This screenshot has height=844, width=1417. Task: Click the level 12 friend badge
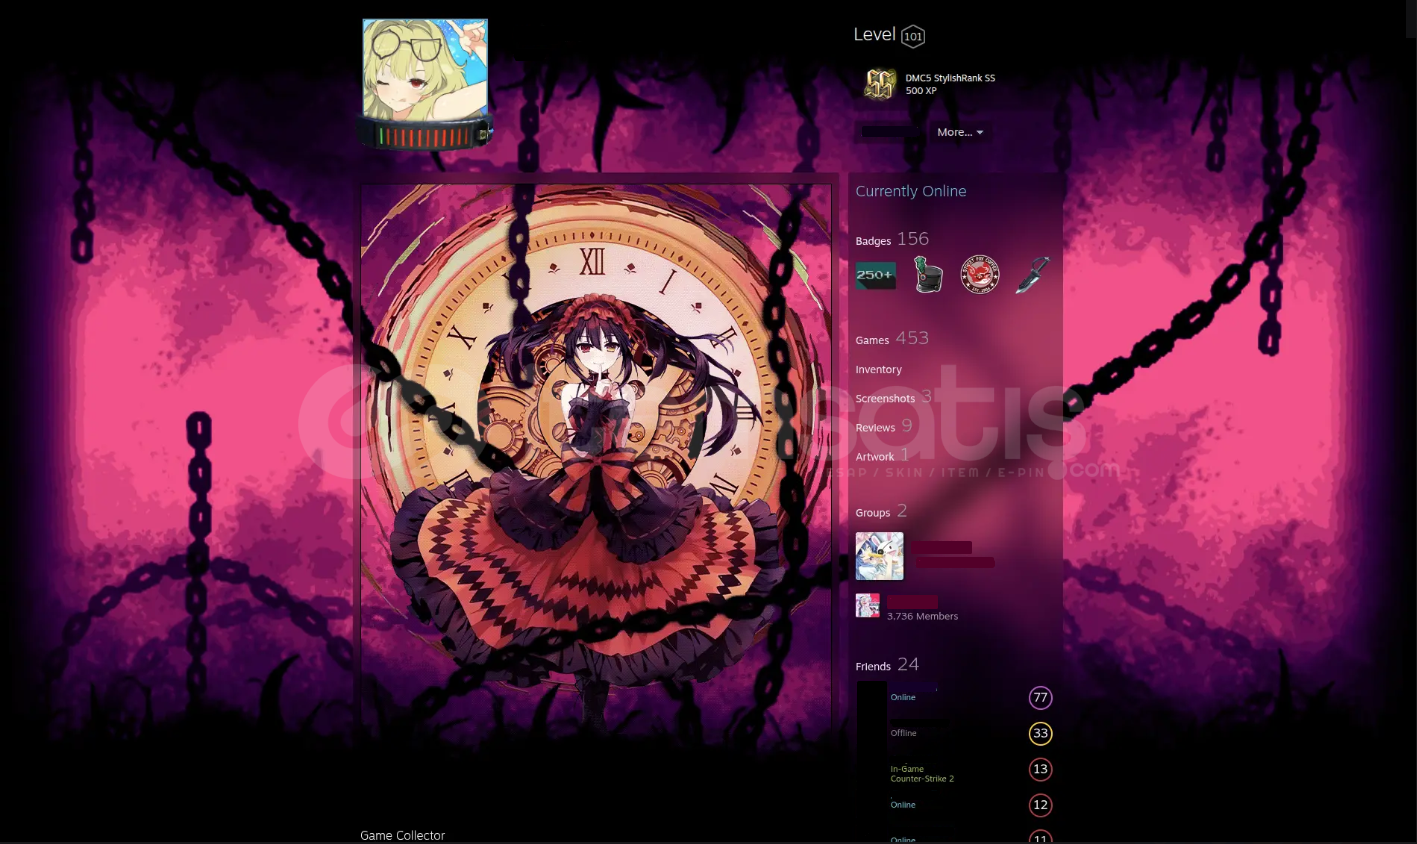click(x=1041, y=805)
